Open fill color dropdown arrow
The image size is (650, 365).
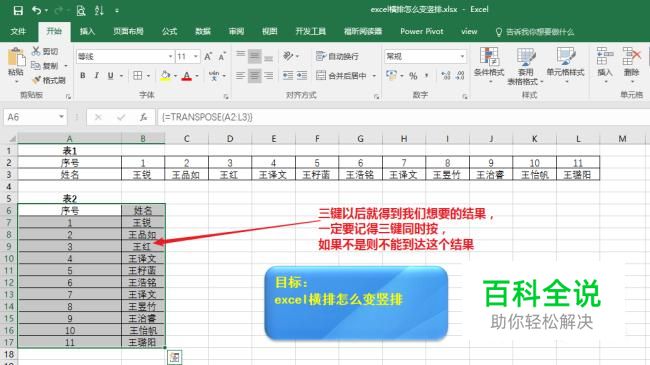[x=175, y=76]
